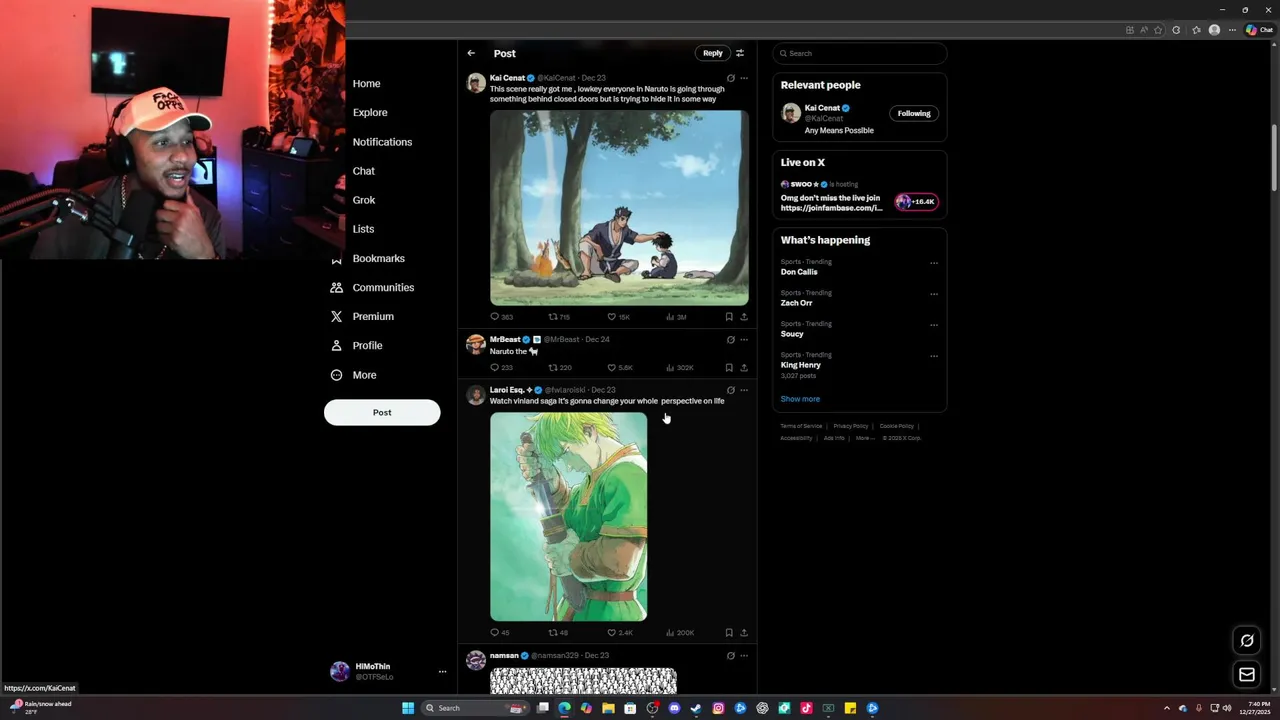Share Laroi Esq. comment
1280x720 pixels.
[744, 633]
